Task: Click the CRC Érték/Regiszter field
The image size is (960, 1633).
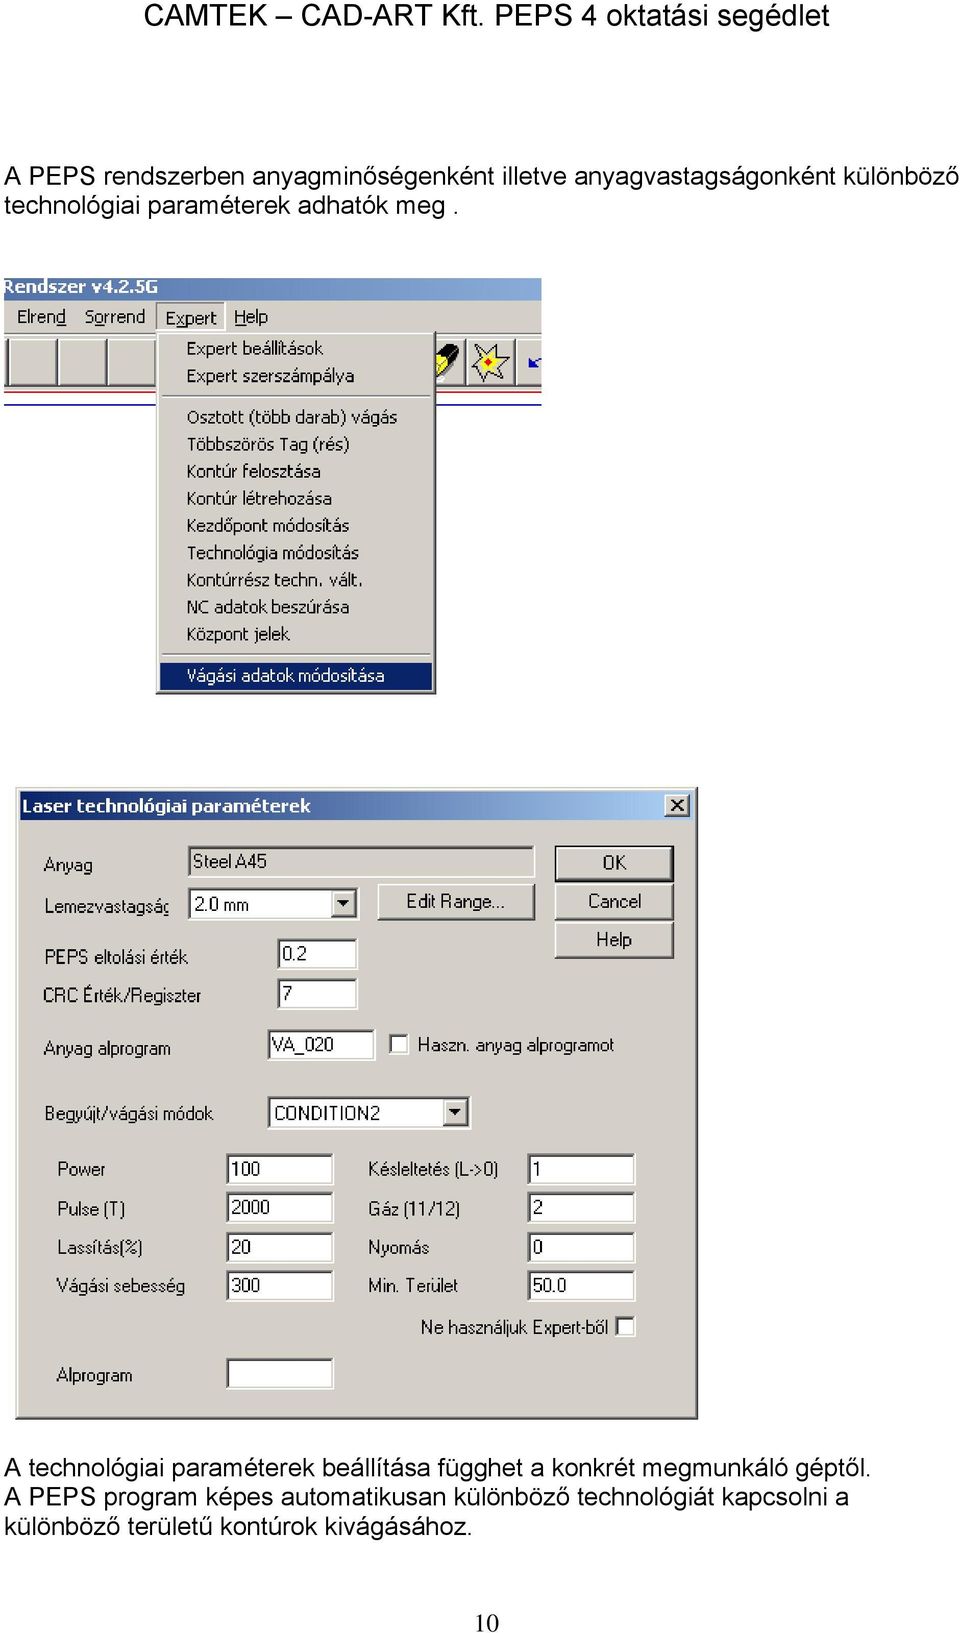Action: point(317,994)
